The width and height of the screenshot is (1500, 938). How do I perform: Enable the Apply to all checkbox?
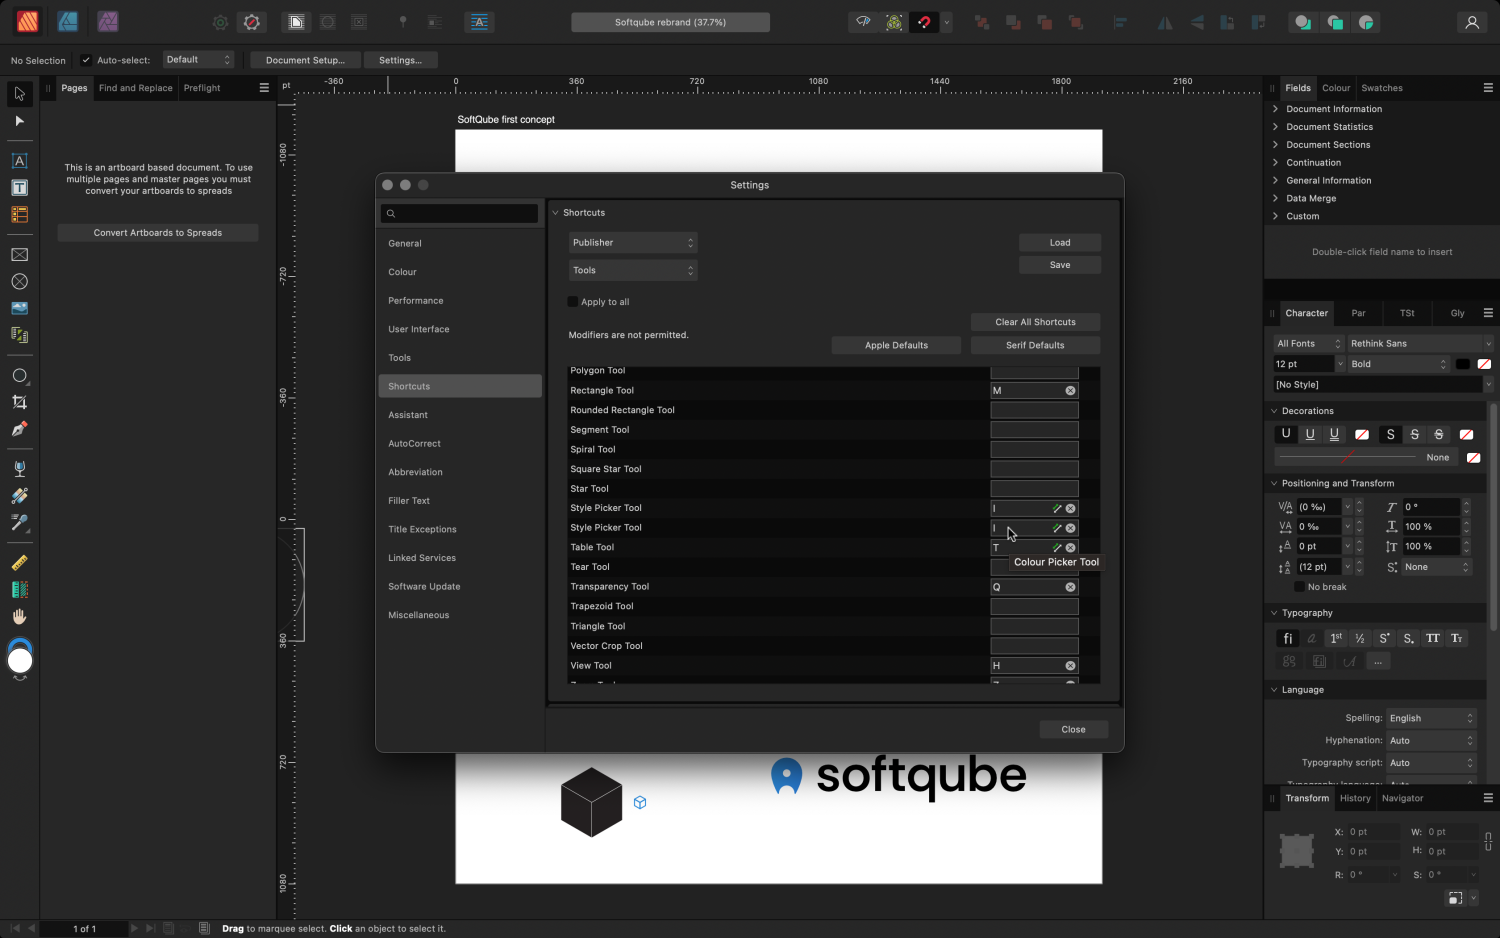pyautogui.click(x=572, y=301)
